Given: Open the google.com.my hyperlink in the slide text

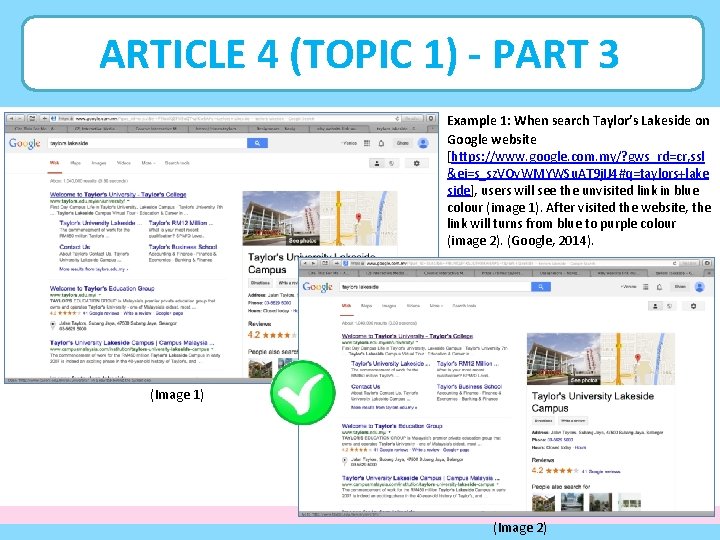Looking at the screenshot, I should click(578, 174).
